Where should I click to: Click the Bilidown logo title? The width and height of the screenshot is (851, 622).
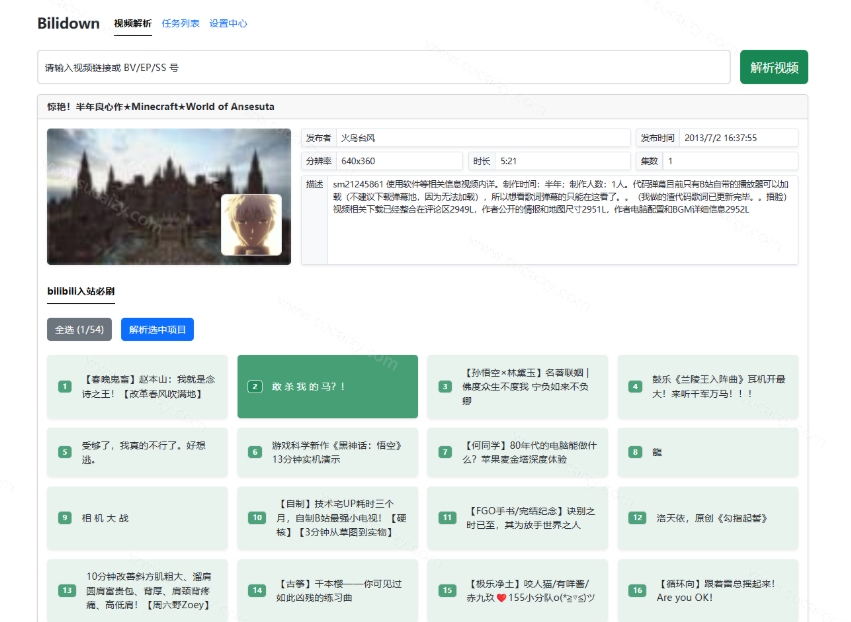[x=68, y=23]
